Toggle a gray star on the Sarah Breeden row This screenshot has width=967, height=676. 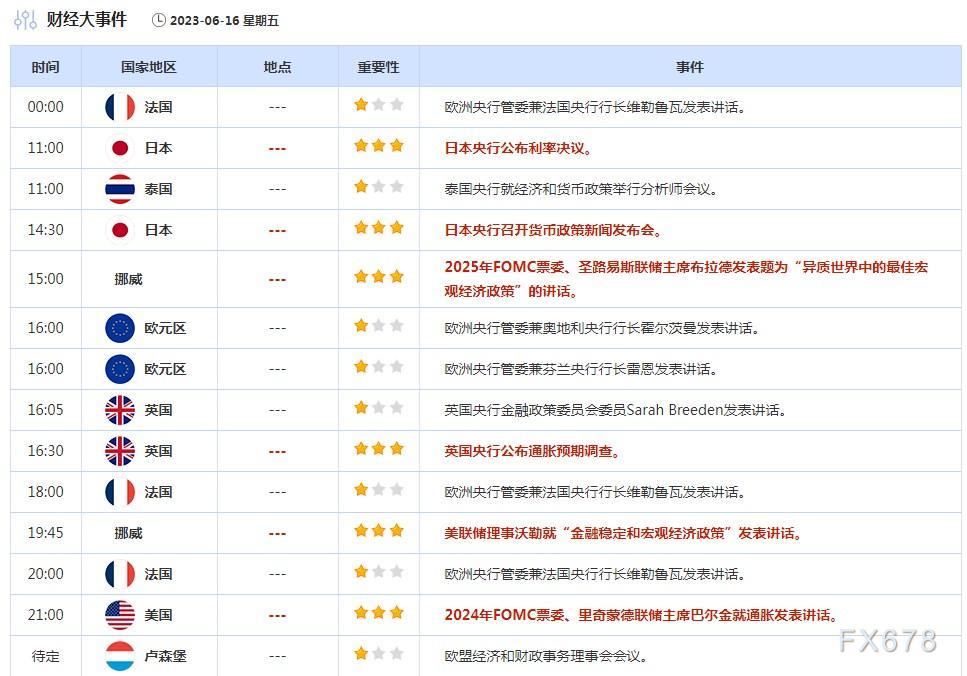pos(378,407)
